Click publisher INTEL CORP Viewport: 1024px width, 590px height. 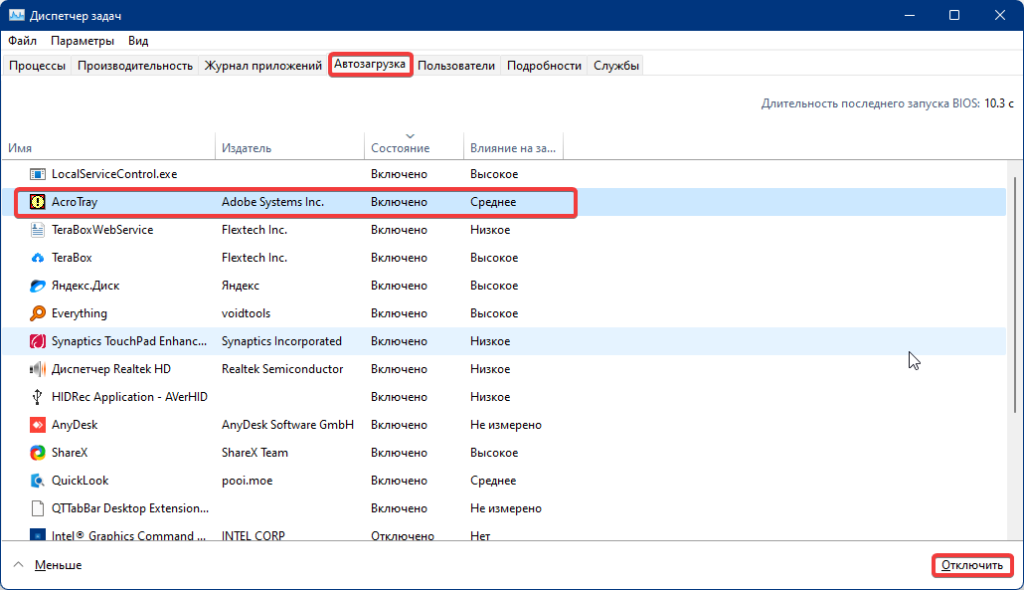pyautogui.click(x=253, y=535)
